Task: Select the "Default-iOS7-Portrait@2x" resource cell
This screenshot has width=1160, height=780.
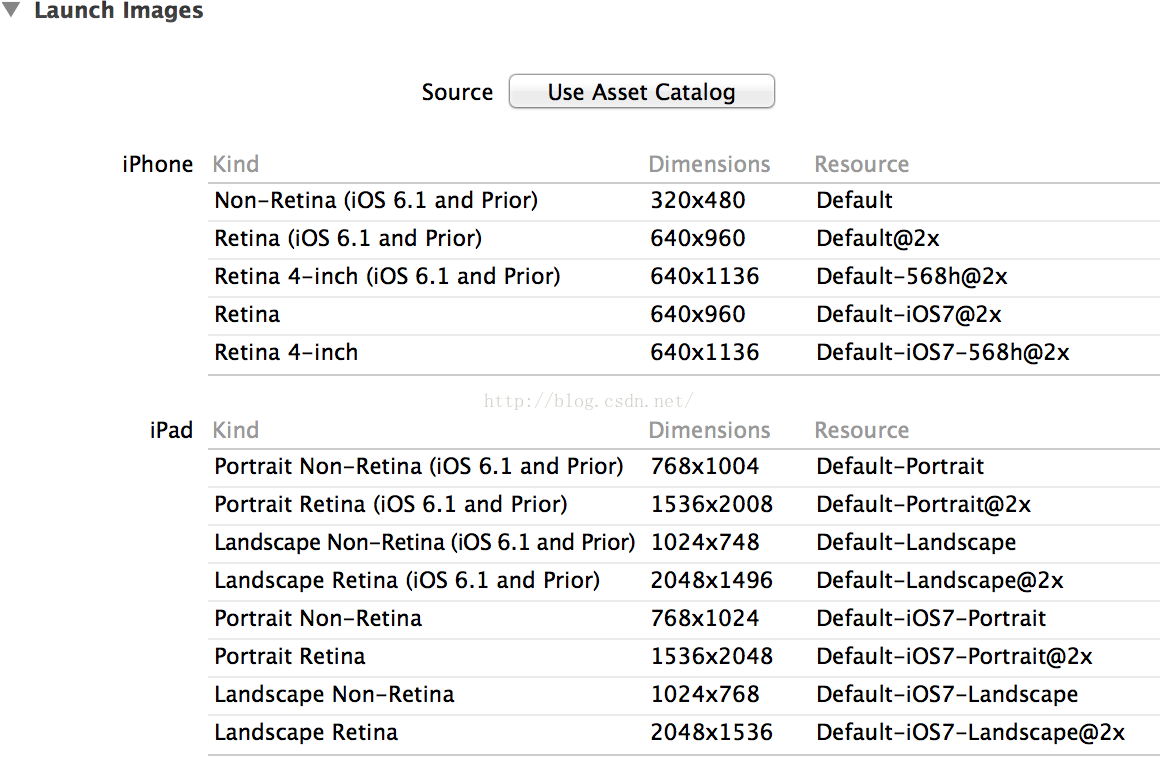Action: tap(955, 656)
